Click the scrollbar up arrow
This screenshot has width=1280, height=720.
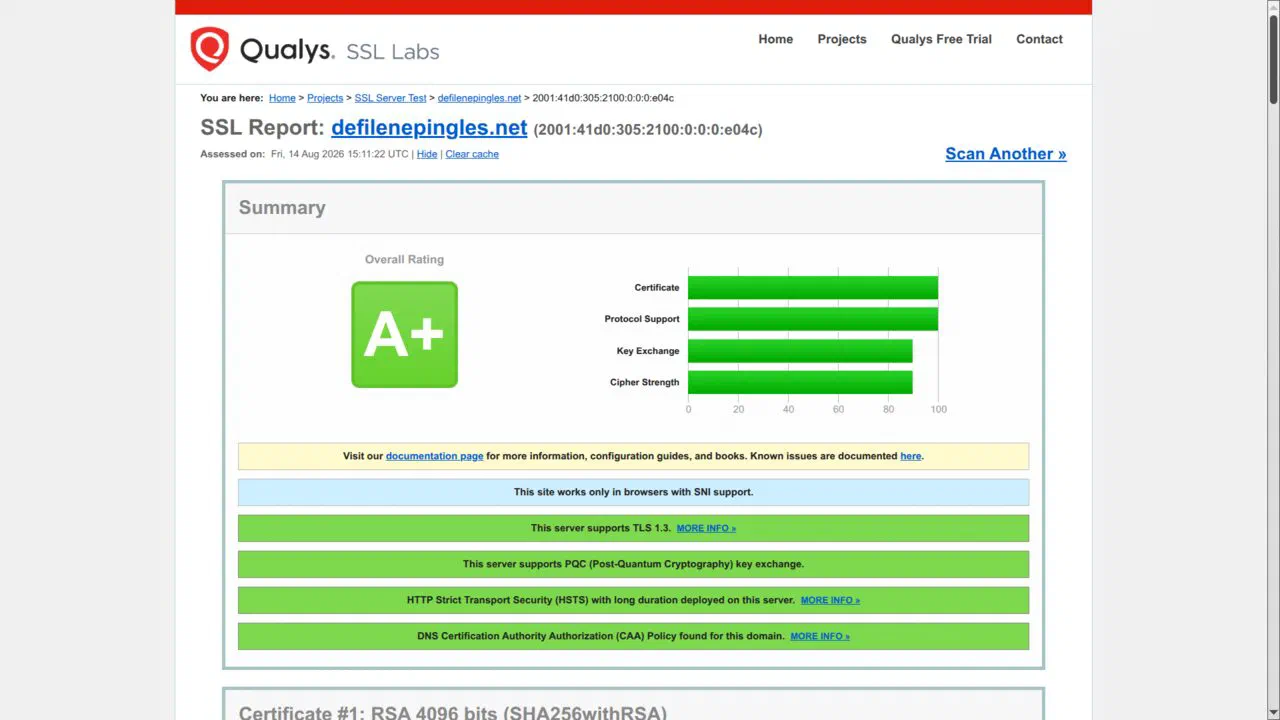click(x=1273, y=7)
